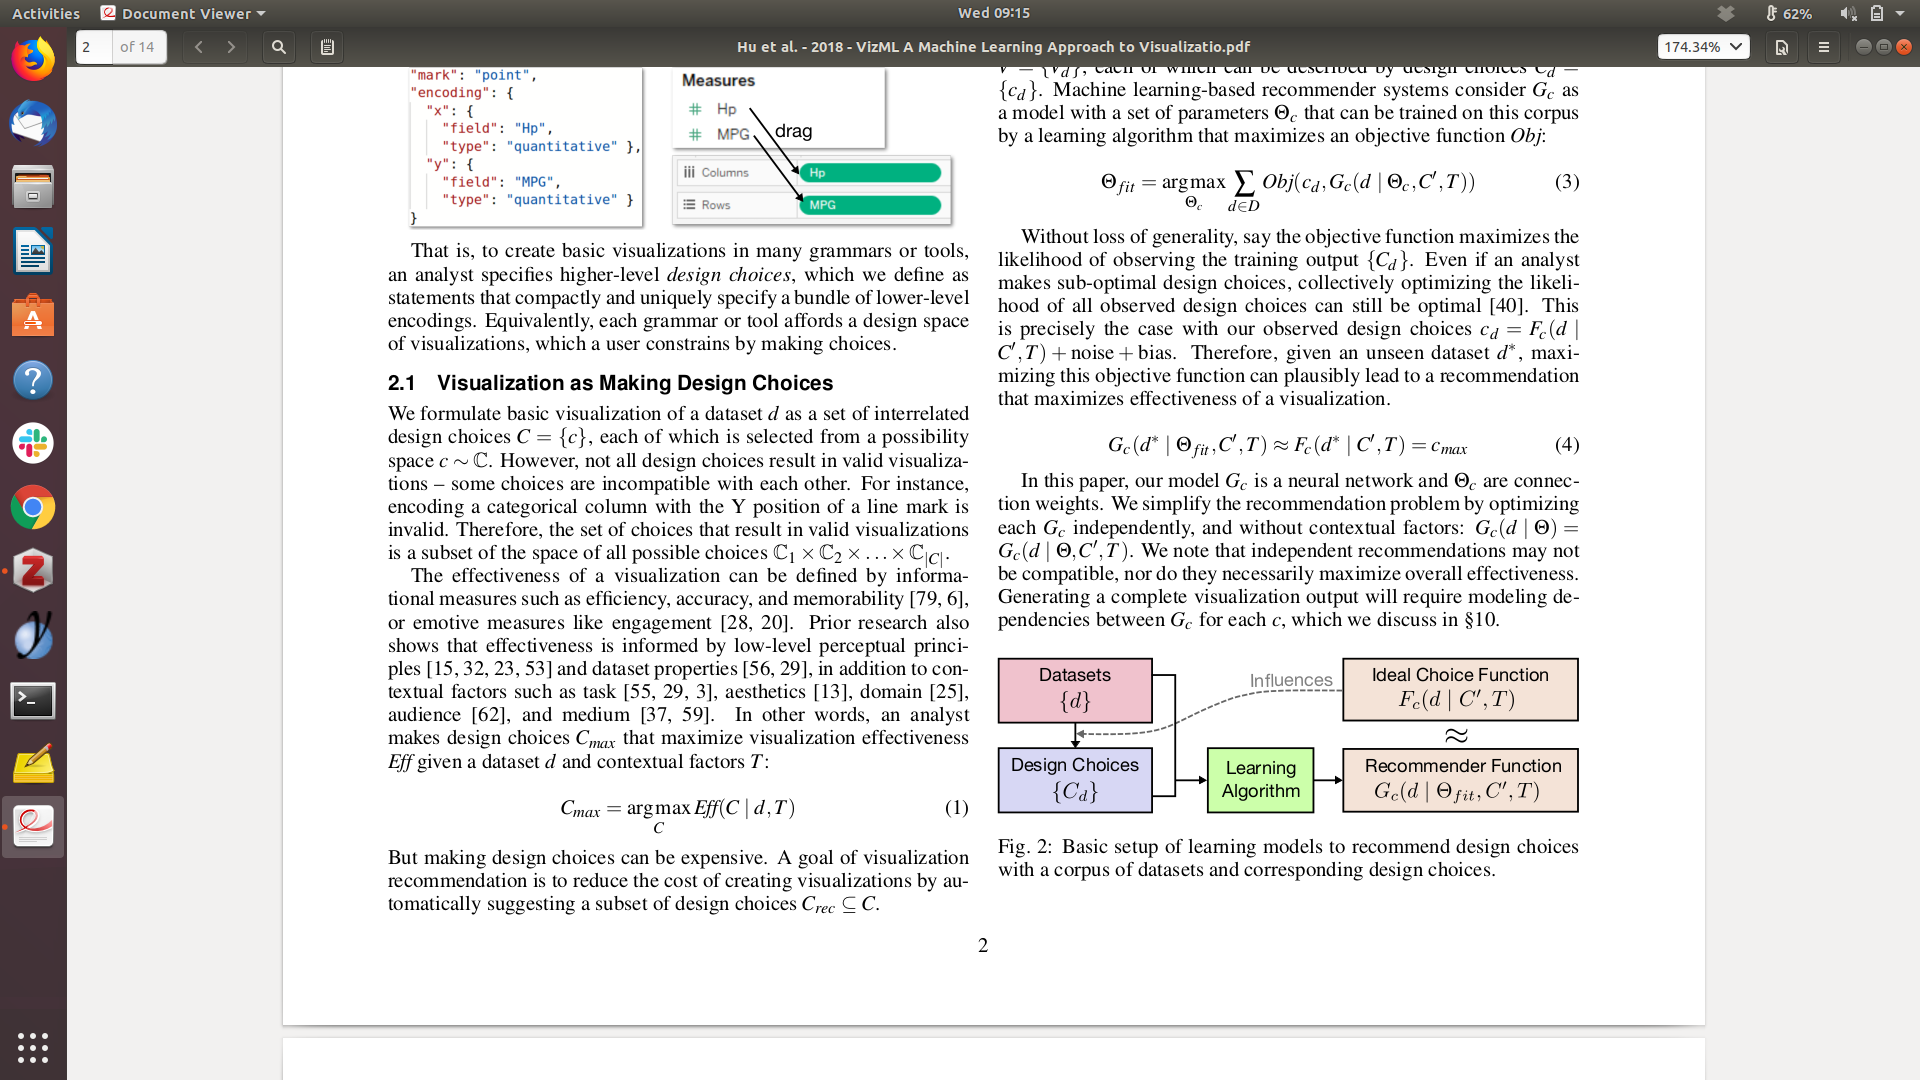Image resolution: width=1920 pixels, height=1080 pixels.
Task: Open the Wed 09:15 clock menu
Action: [993, 13]
